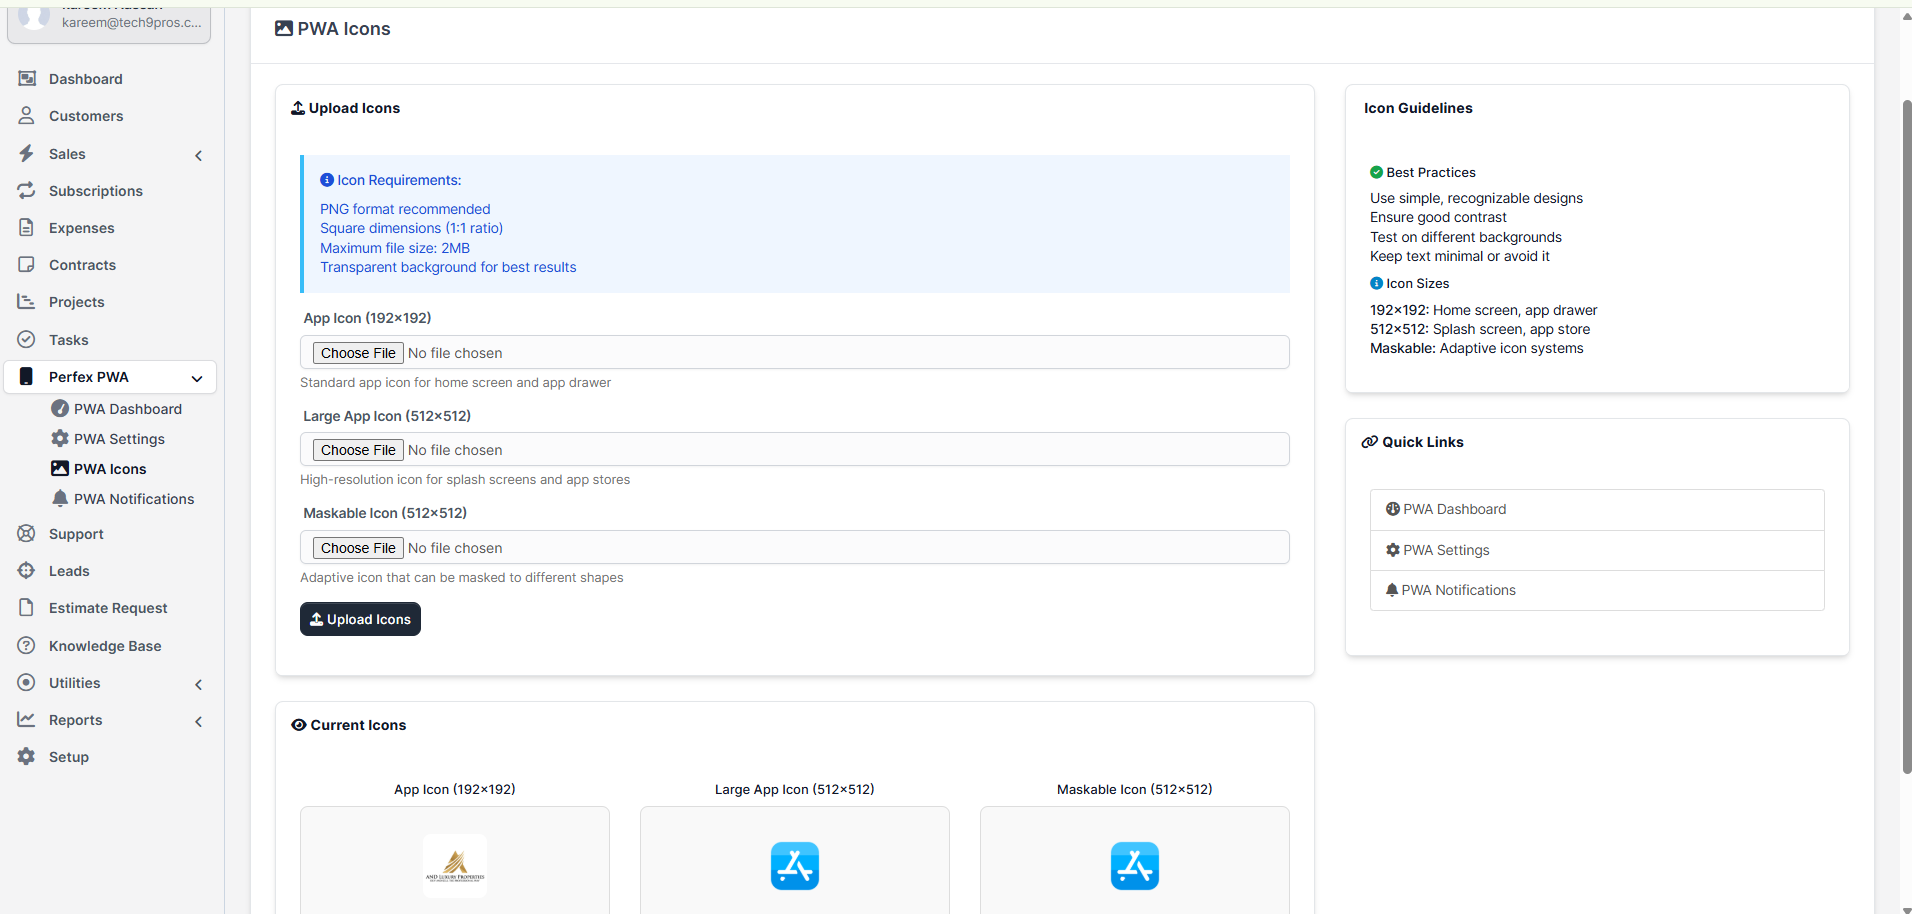Click the 'Transparent background for best results' text

coord(448,267)
